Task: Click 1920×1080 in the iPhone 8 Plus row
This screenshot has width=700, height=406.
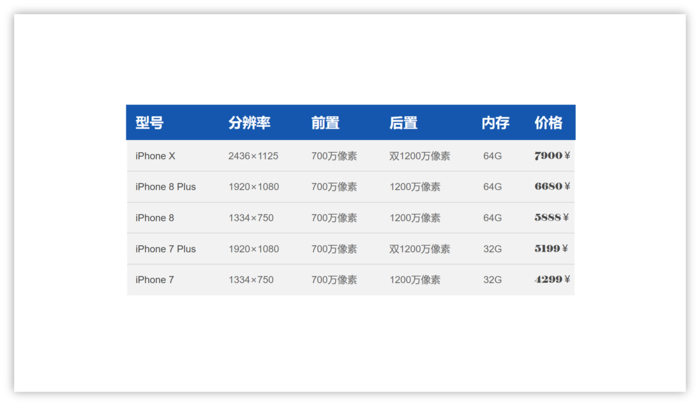Action: click(x=254, y=187)
